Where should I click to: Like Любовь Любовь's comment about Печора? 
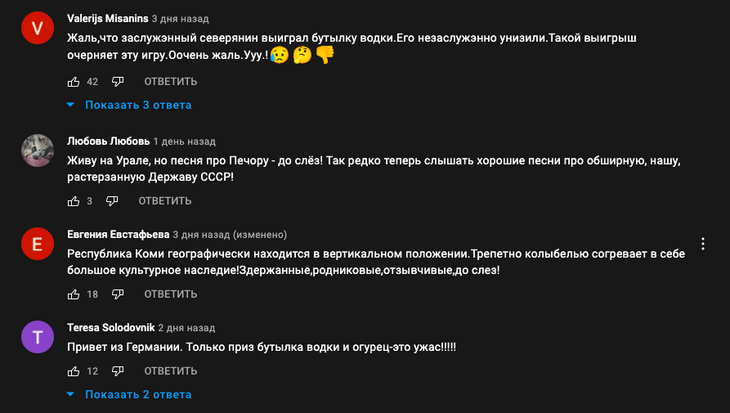pyautogui.click(x=73, y=201)
